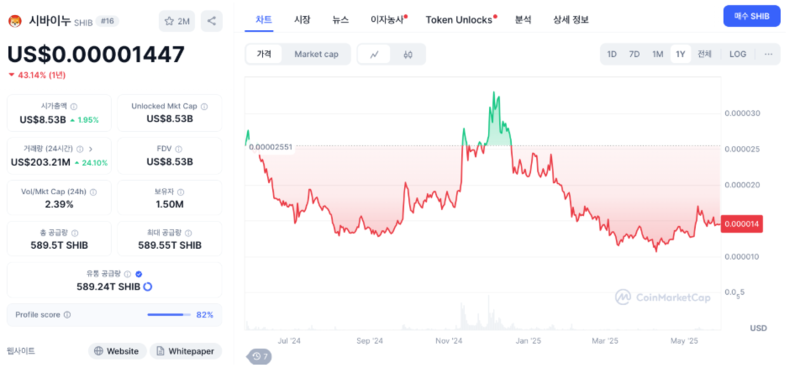Screen dimensions: 800x368
Task: Open the Token Unlocks tab
Action: tap(459, 20)
